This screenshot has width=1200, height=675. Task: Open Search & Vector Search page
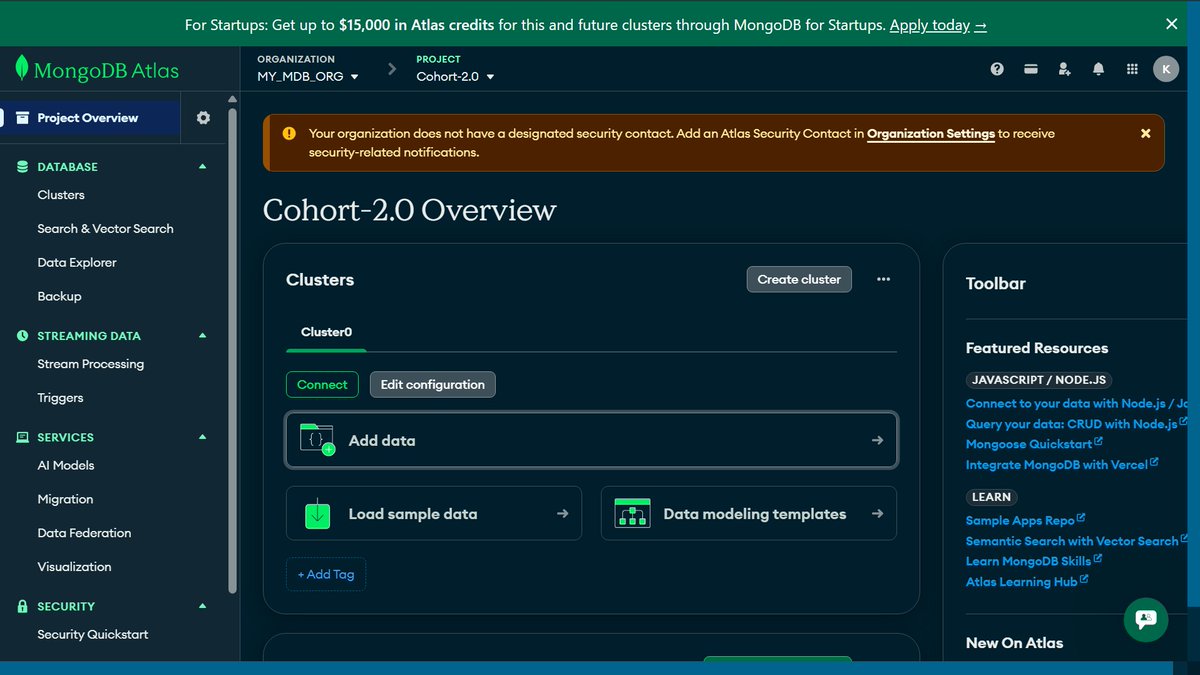click(x=105, y=229)
